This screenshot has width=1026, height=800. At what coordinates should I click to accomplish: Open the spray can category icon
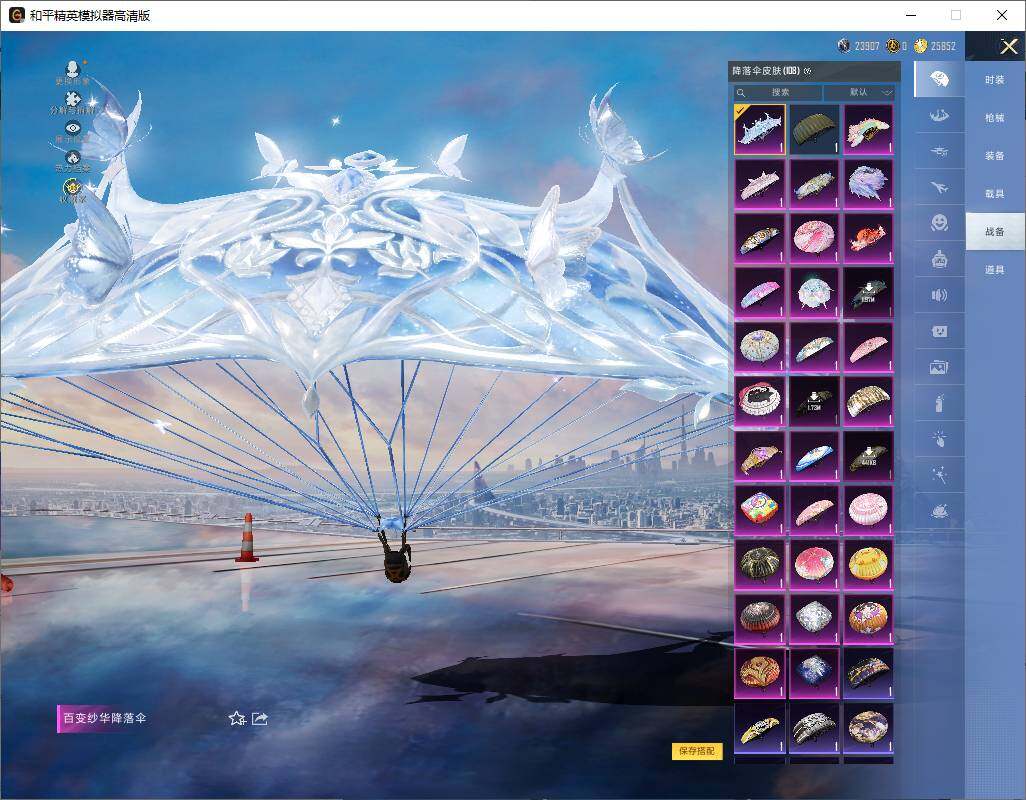[x=939, y=404]
